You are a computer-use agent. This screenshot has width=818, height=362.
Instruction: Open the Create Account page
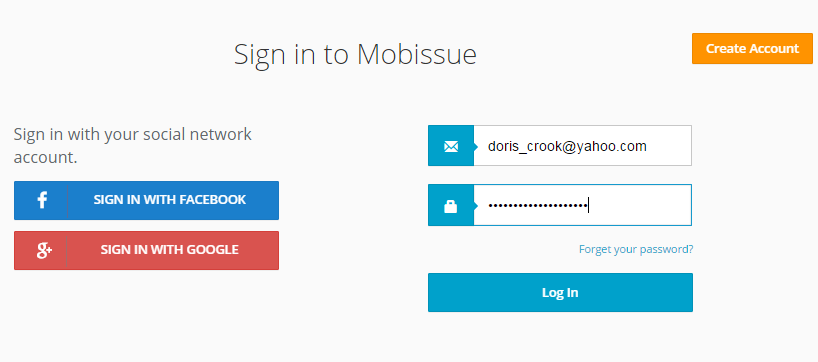(752, 49)
